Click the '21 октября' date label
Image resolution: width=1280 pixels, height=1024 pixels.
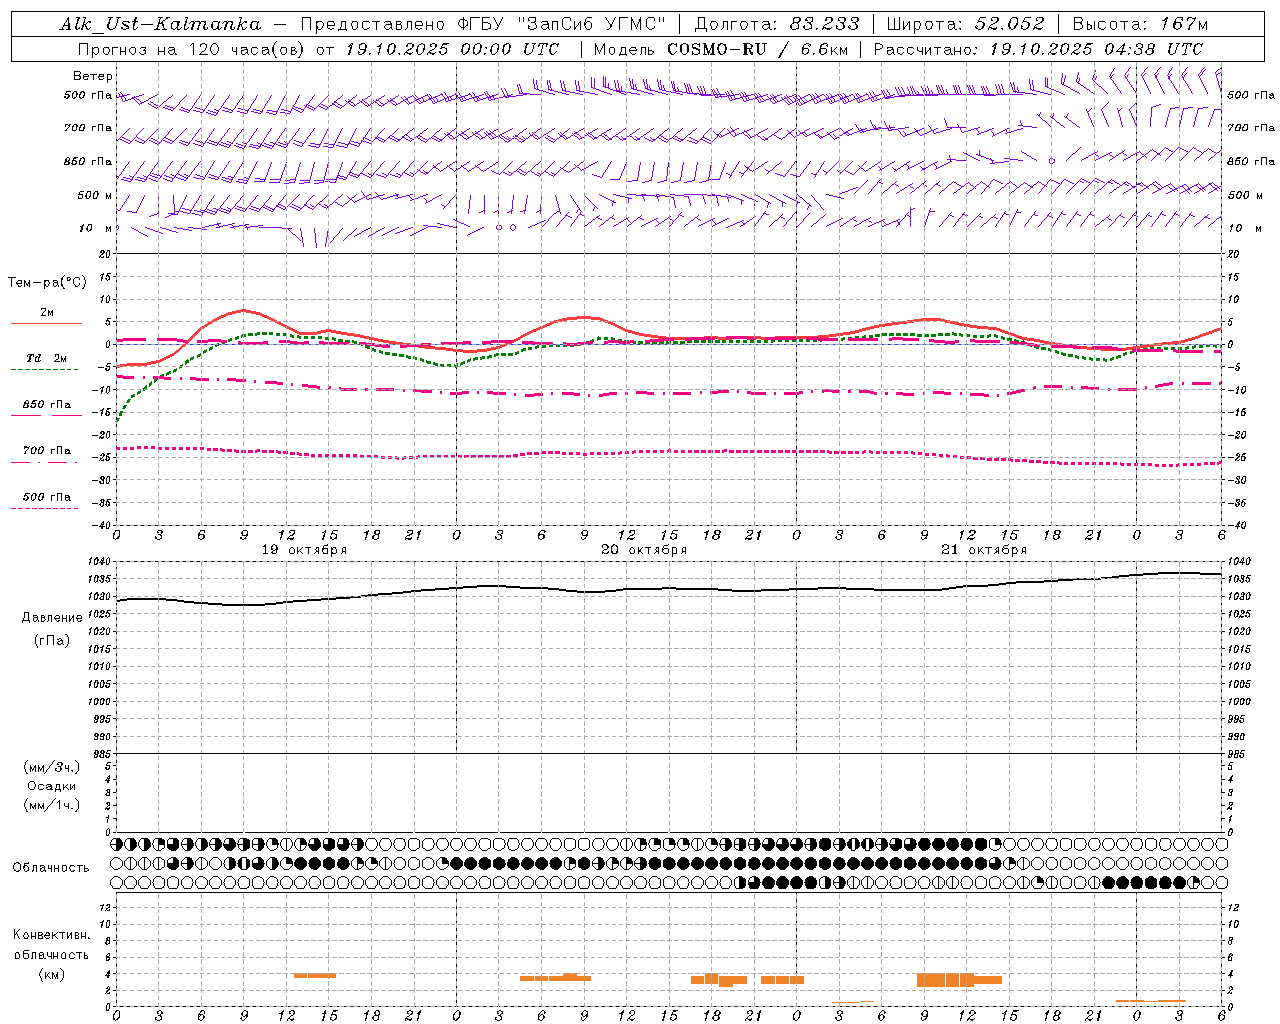pyautogui.click(x=984, y=550)
